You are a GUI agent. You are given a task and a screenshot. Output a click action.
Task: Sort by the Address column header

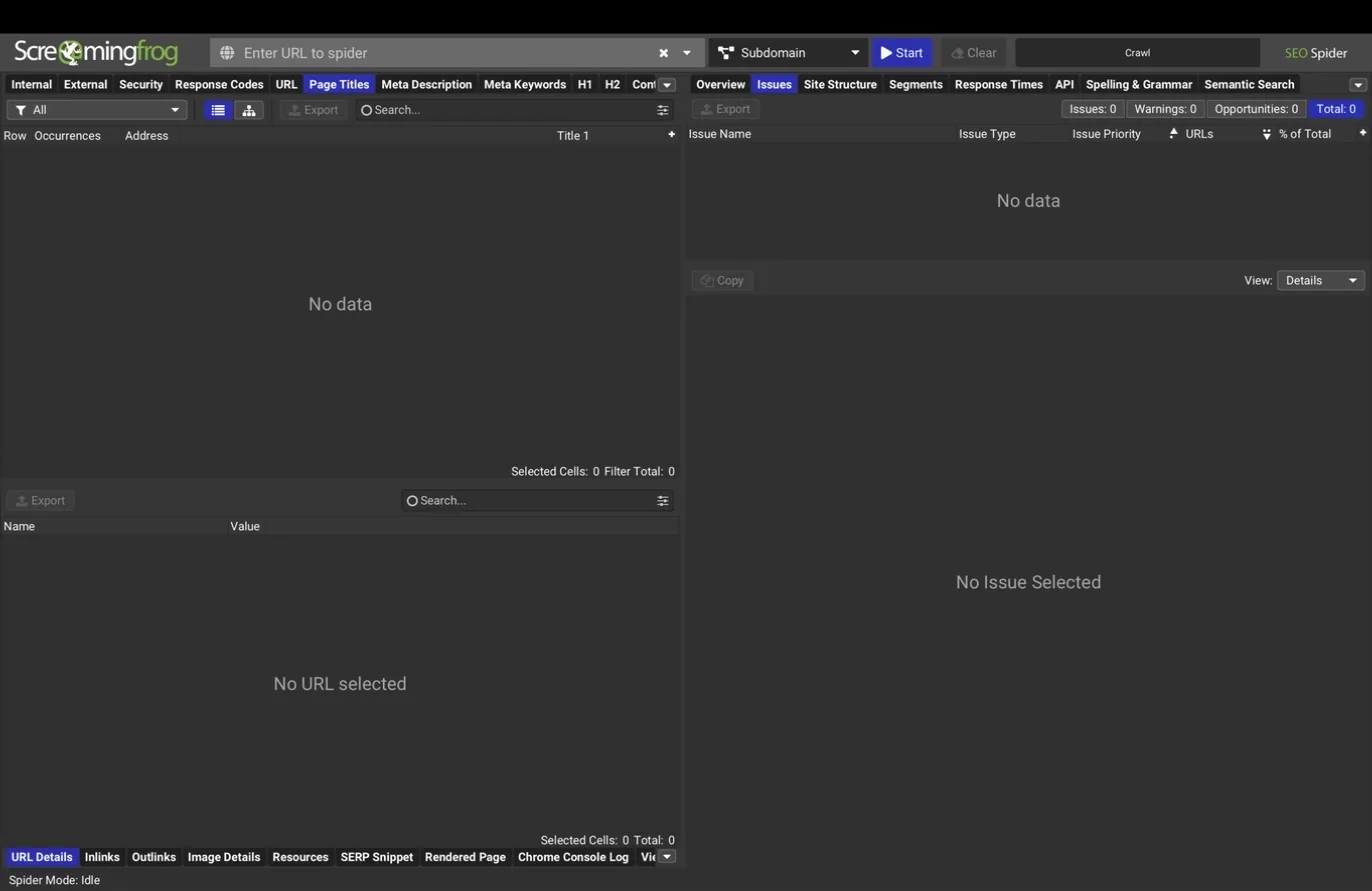click(x=146, y=135)
